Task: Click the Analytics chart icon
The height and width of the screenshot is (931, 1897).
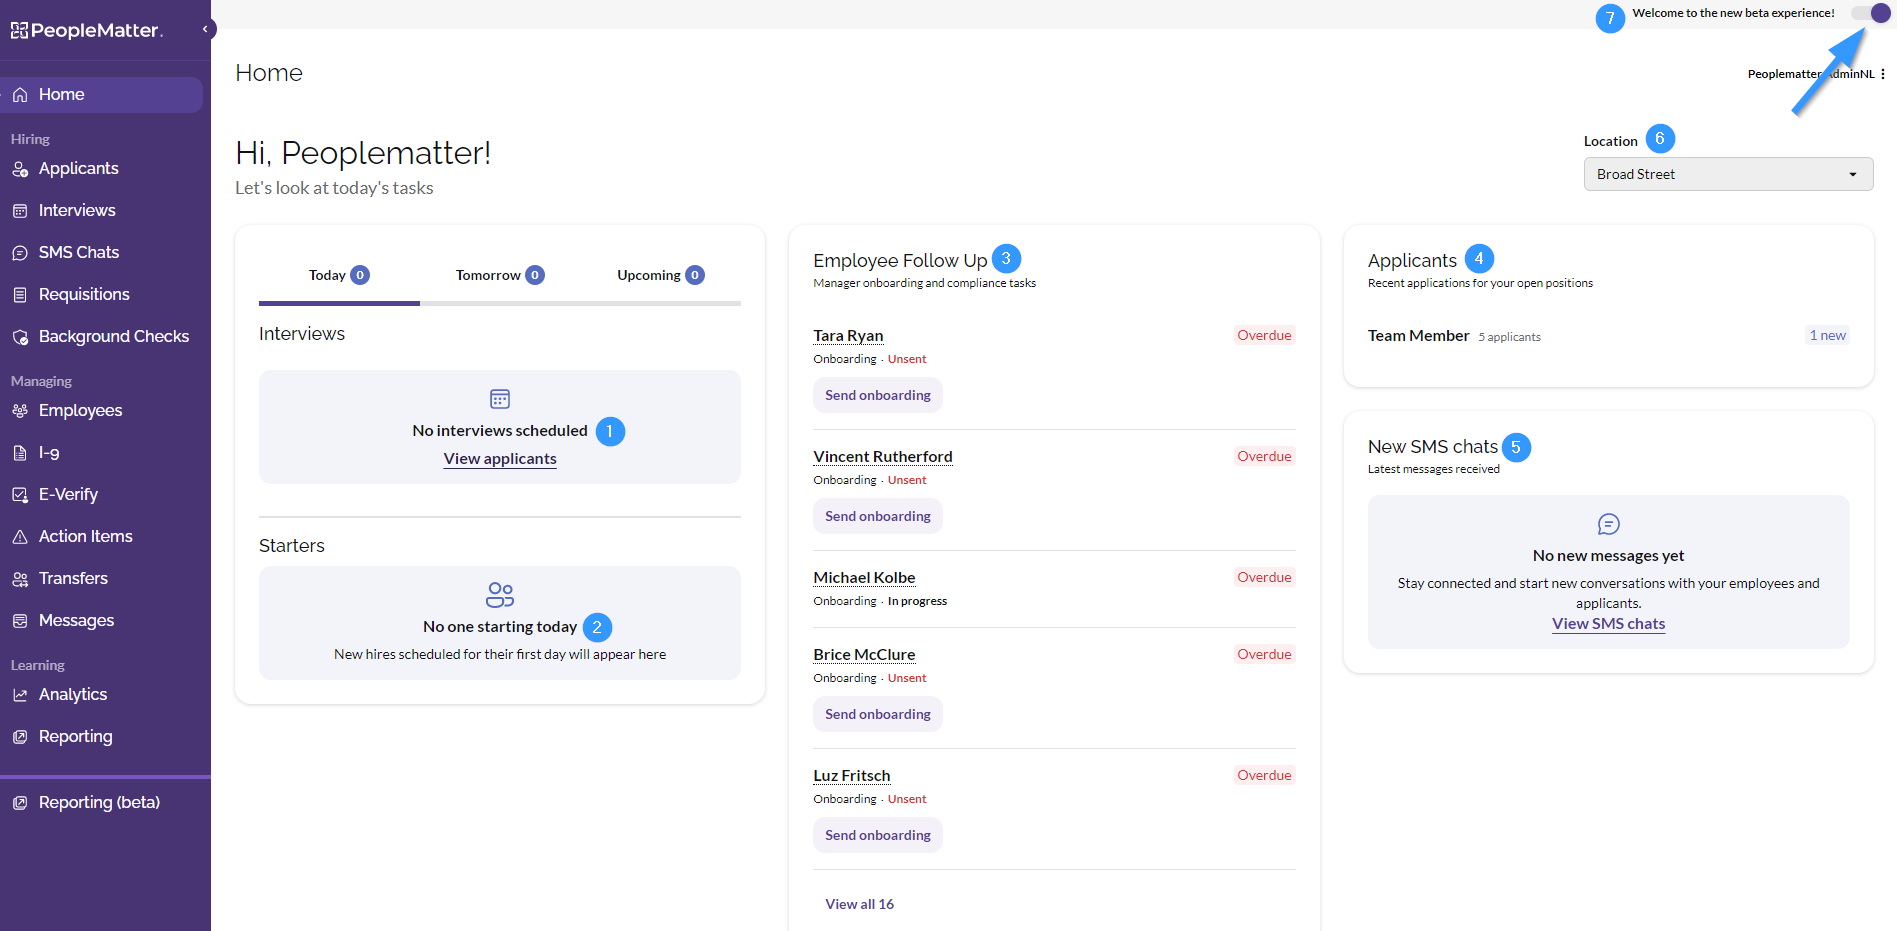Action: click(x=20, y=695)
